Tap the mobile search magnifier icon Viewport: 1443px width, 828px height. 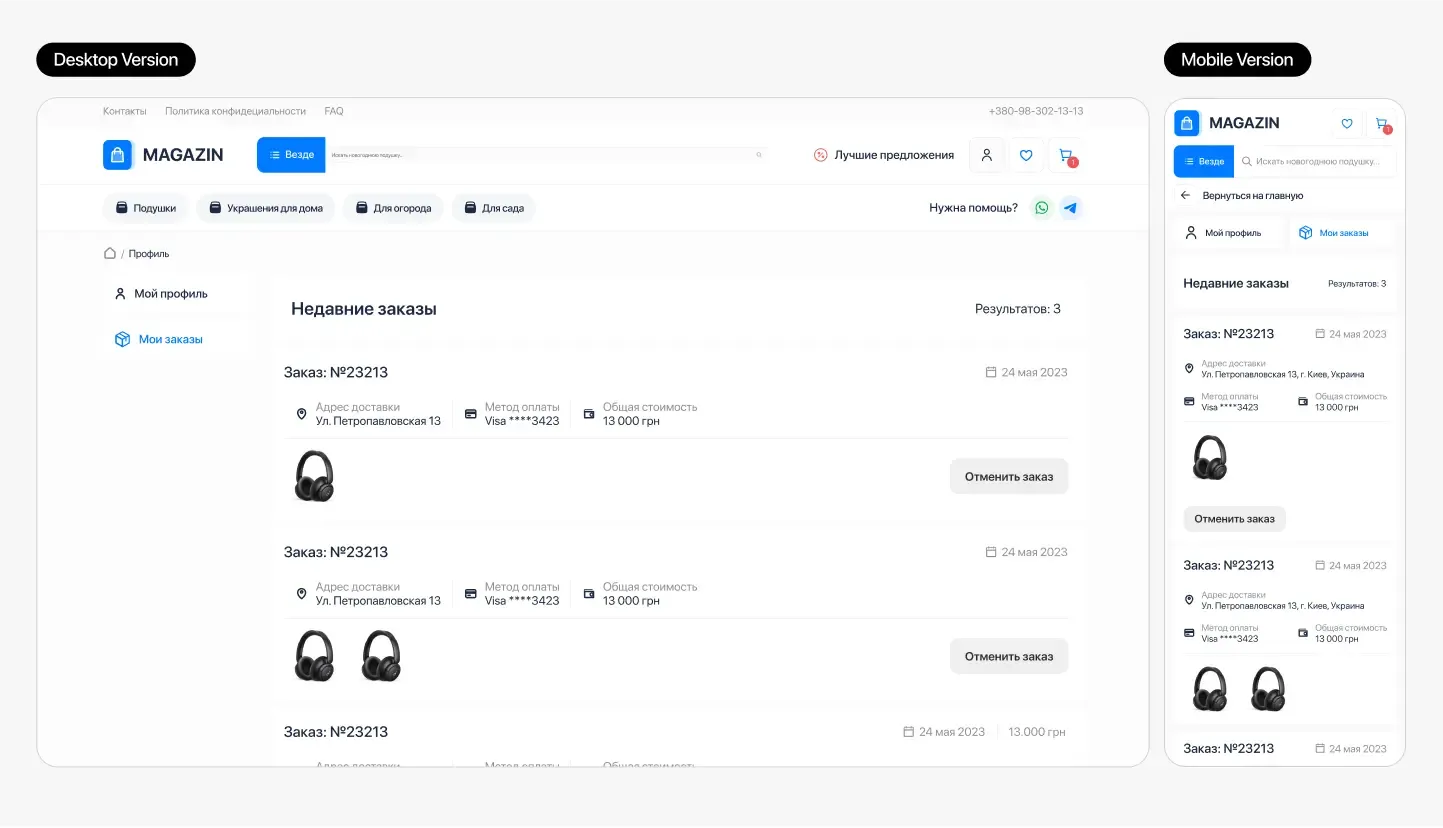1246,161
